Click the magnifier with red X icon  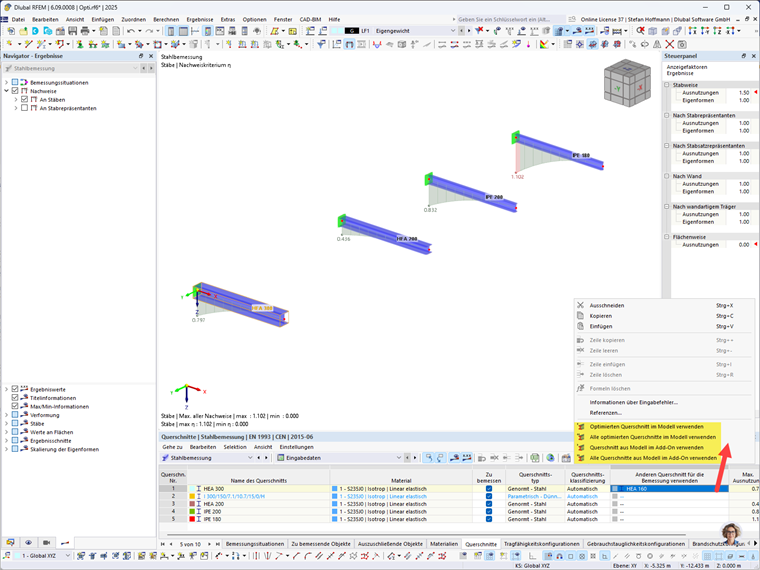pyautogui.click(x=640, y=31)
